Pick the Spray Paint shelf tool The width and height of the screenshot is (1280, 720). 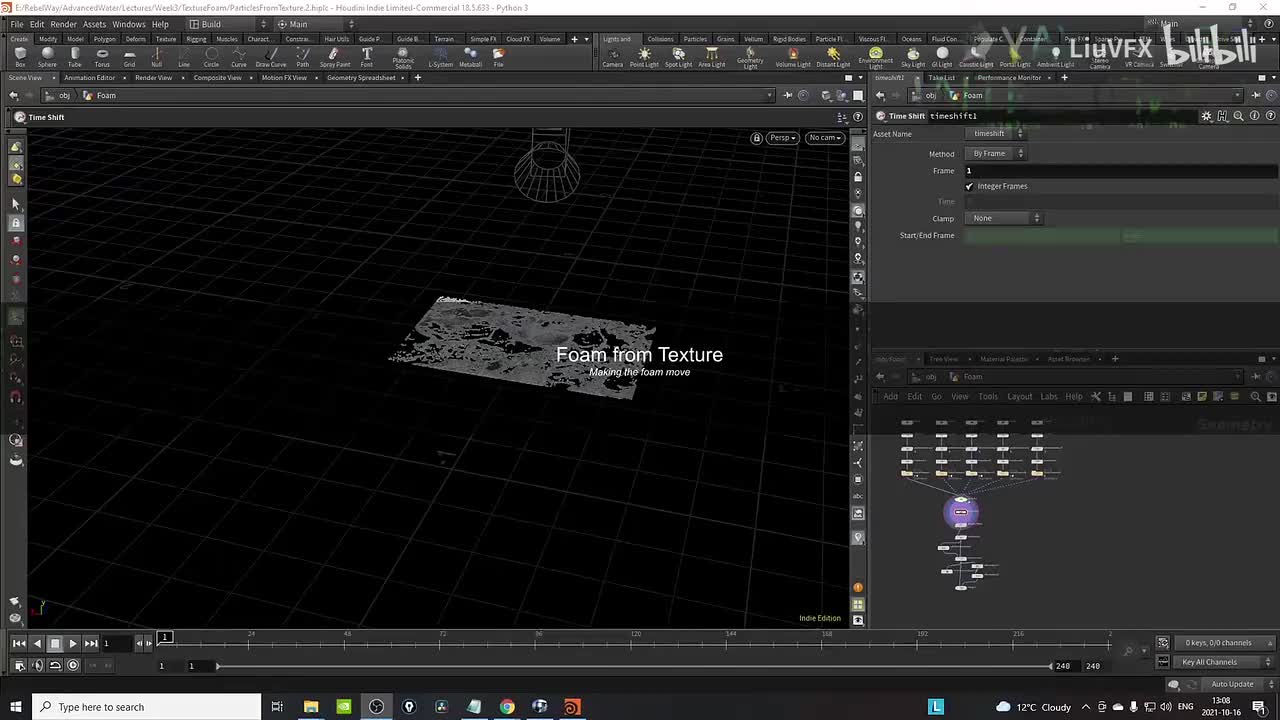334,56
